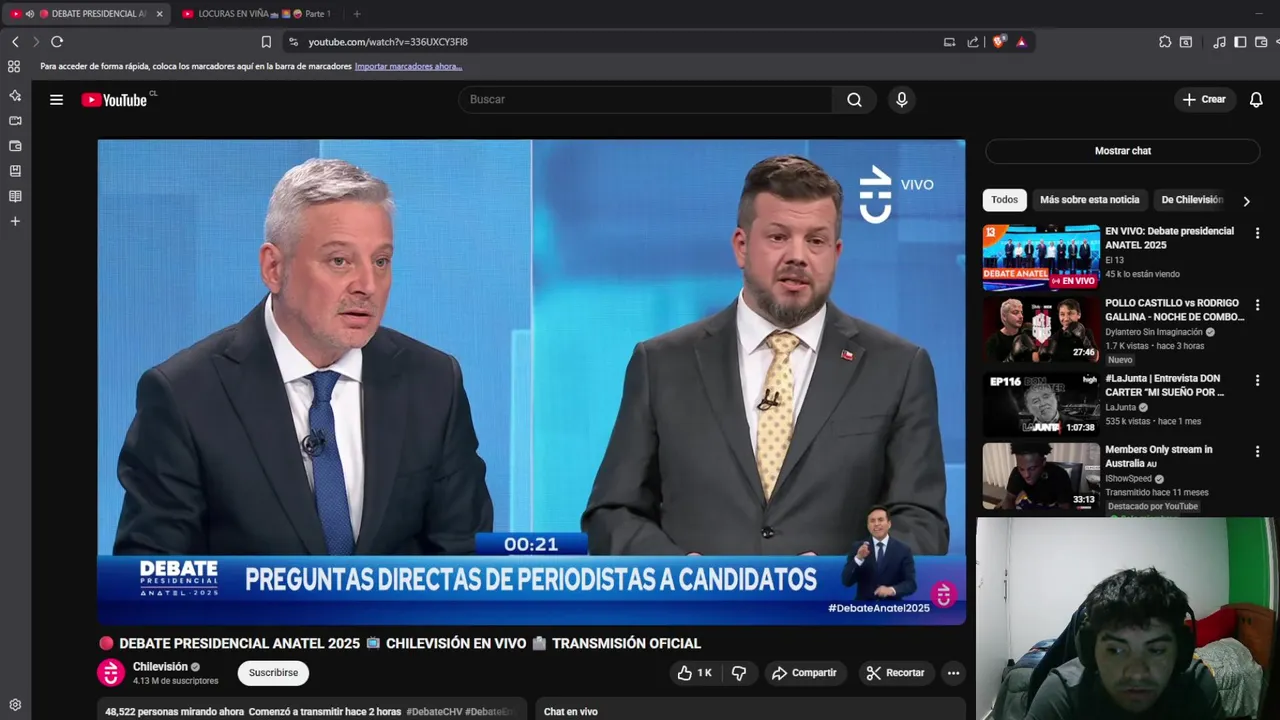Open more actions ellipsis under video
The width and height of the screenshot is (1280, 720).
tap(953, 673)
